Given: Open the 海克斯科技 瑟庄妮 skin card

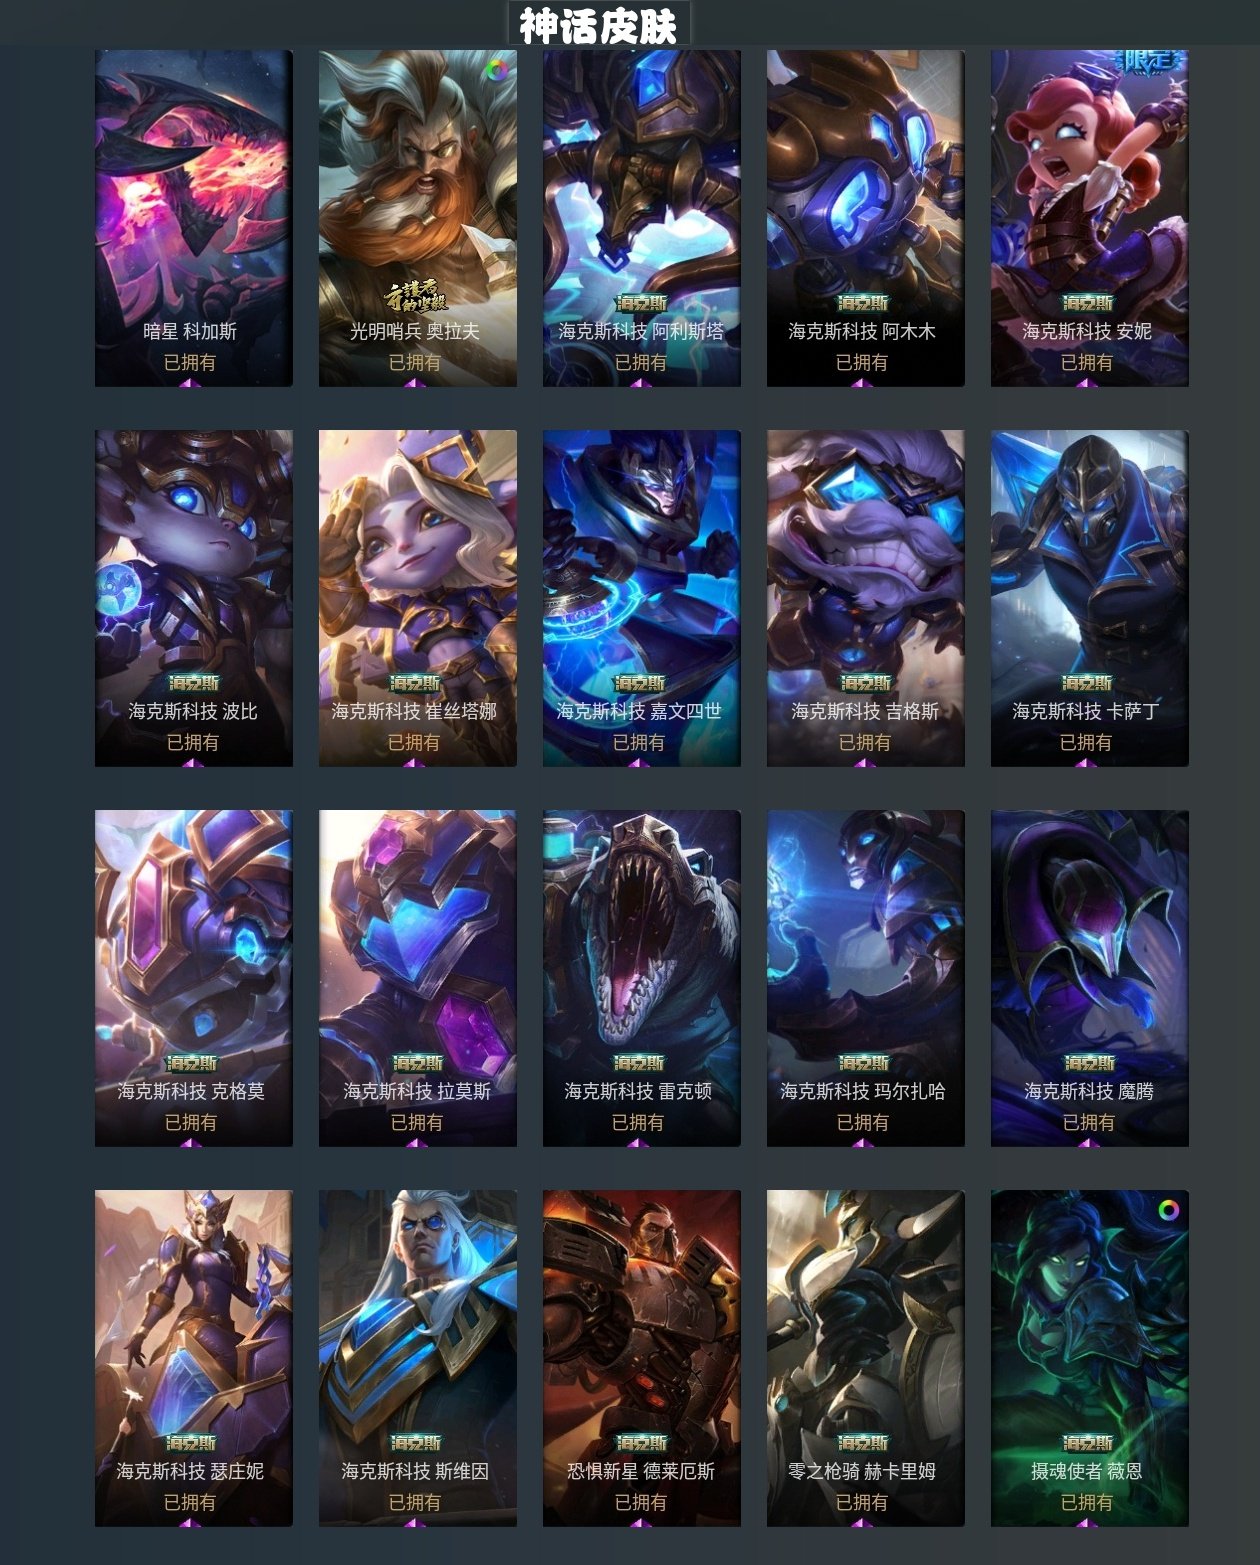Looking at the screenshot, I should [193, 1358].
